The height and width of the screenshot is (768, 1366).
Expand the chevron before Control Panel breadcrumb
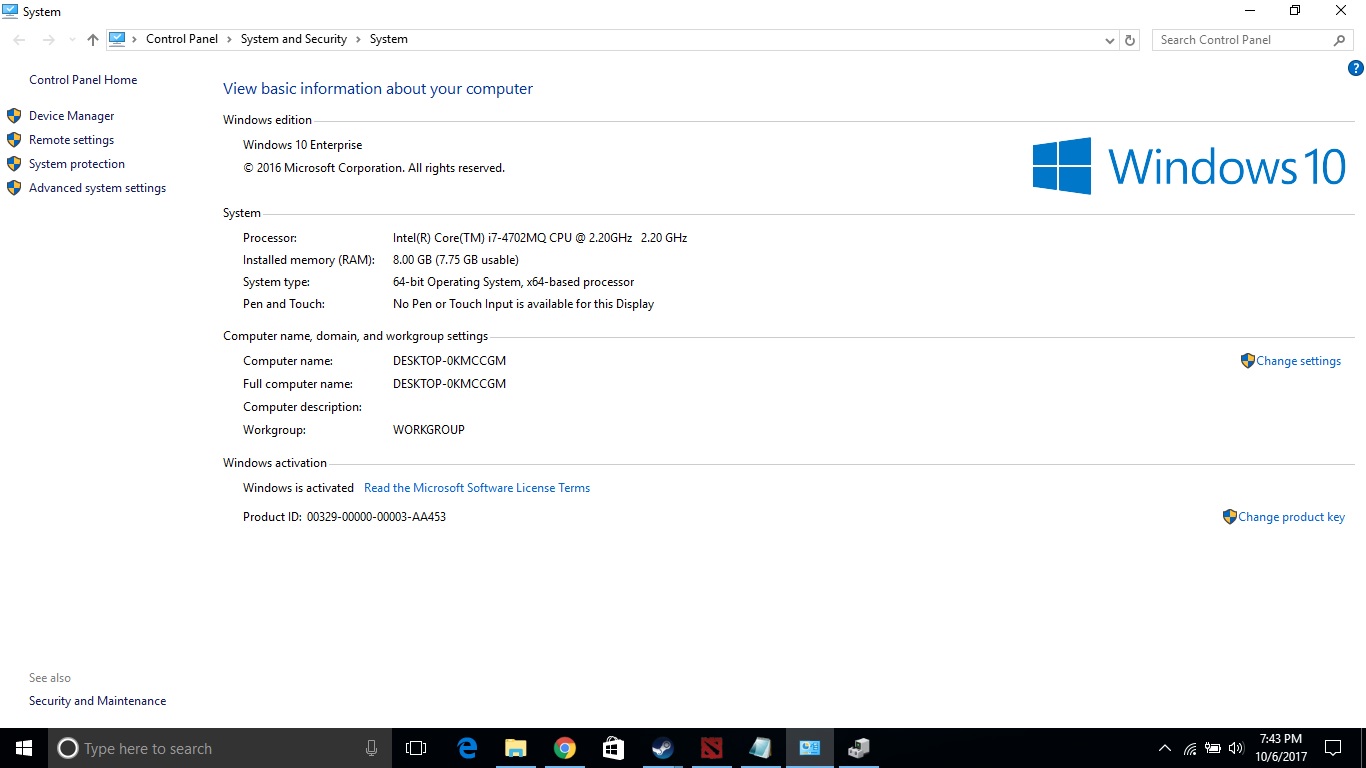tap(135, 39)
